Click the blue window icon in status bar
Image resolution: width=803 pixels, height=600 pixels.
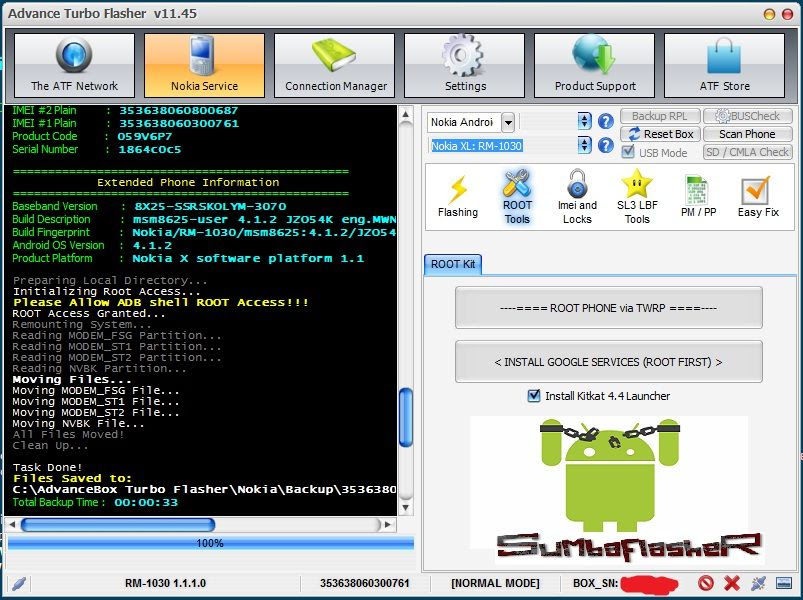[x=784, y=583]
